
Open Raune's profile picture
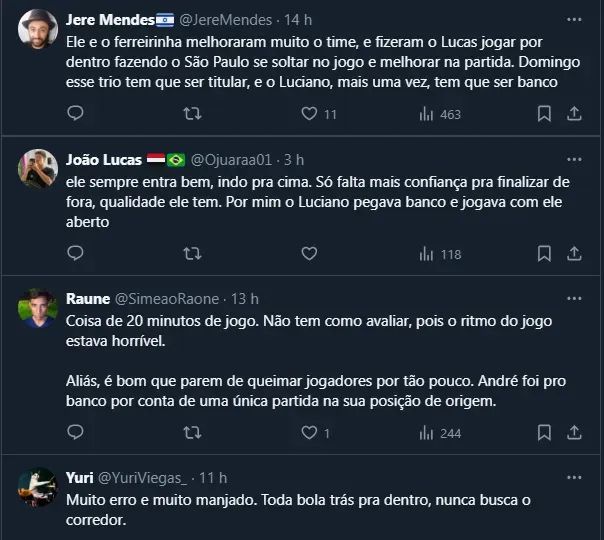tap(37, 307)
